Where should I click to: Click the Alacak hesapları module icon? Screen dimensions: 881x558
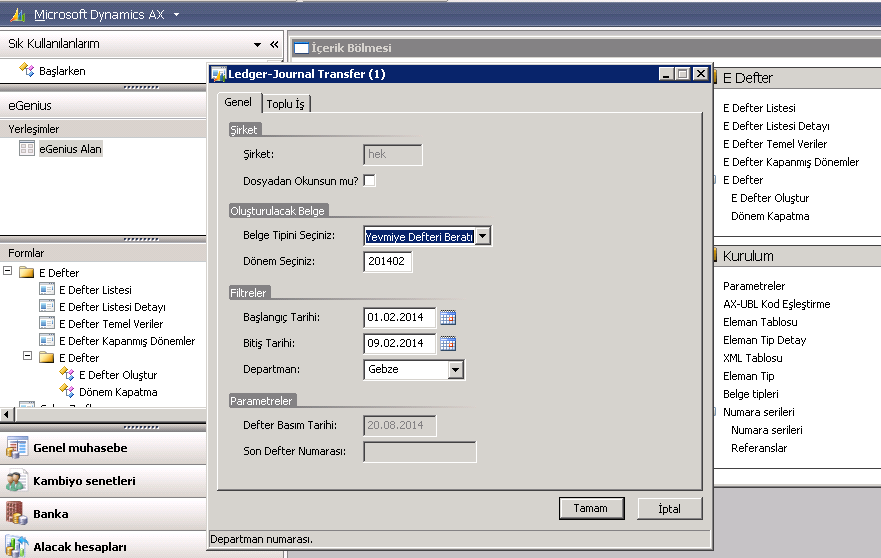(17, 546)
